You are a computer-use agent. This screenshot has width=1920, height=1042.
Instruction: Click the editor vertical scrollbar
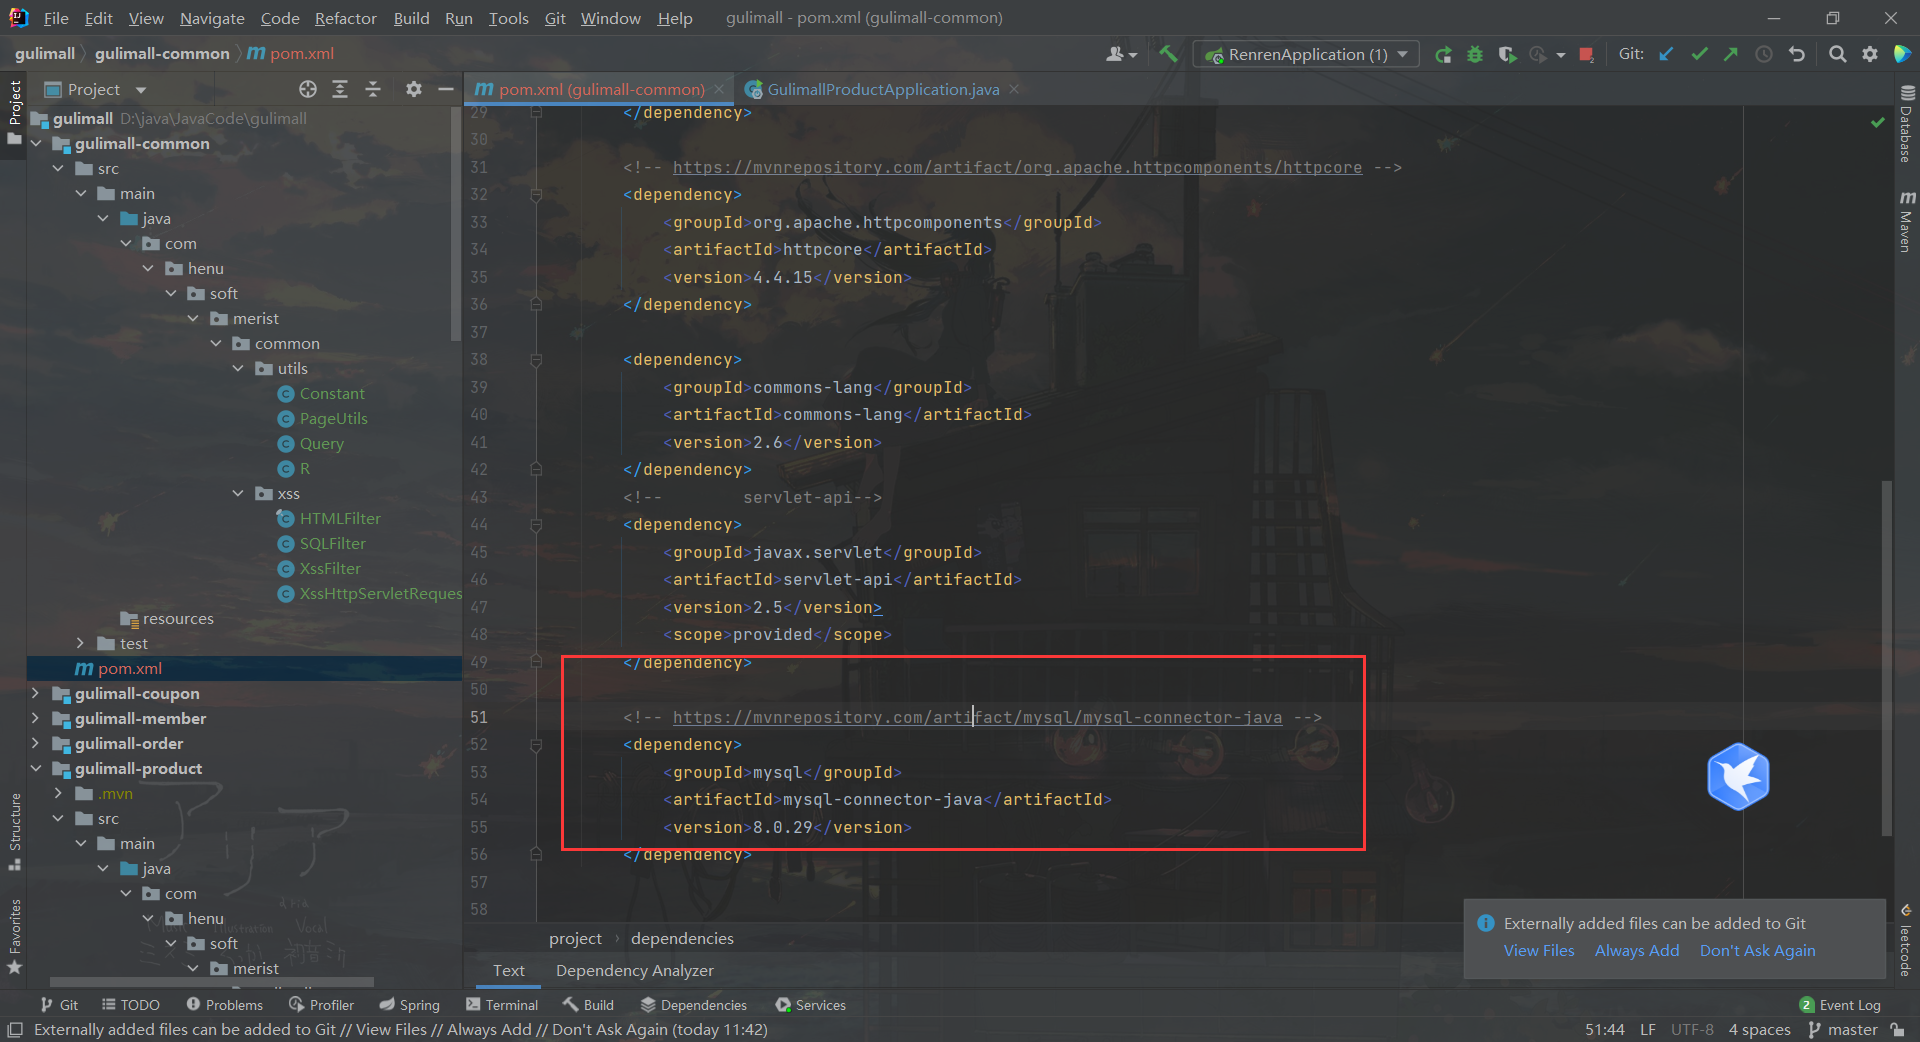(x=1886, y=657)
